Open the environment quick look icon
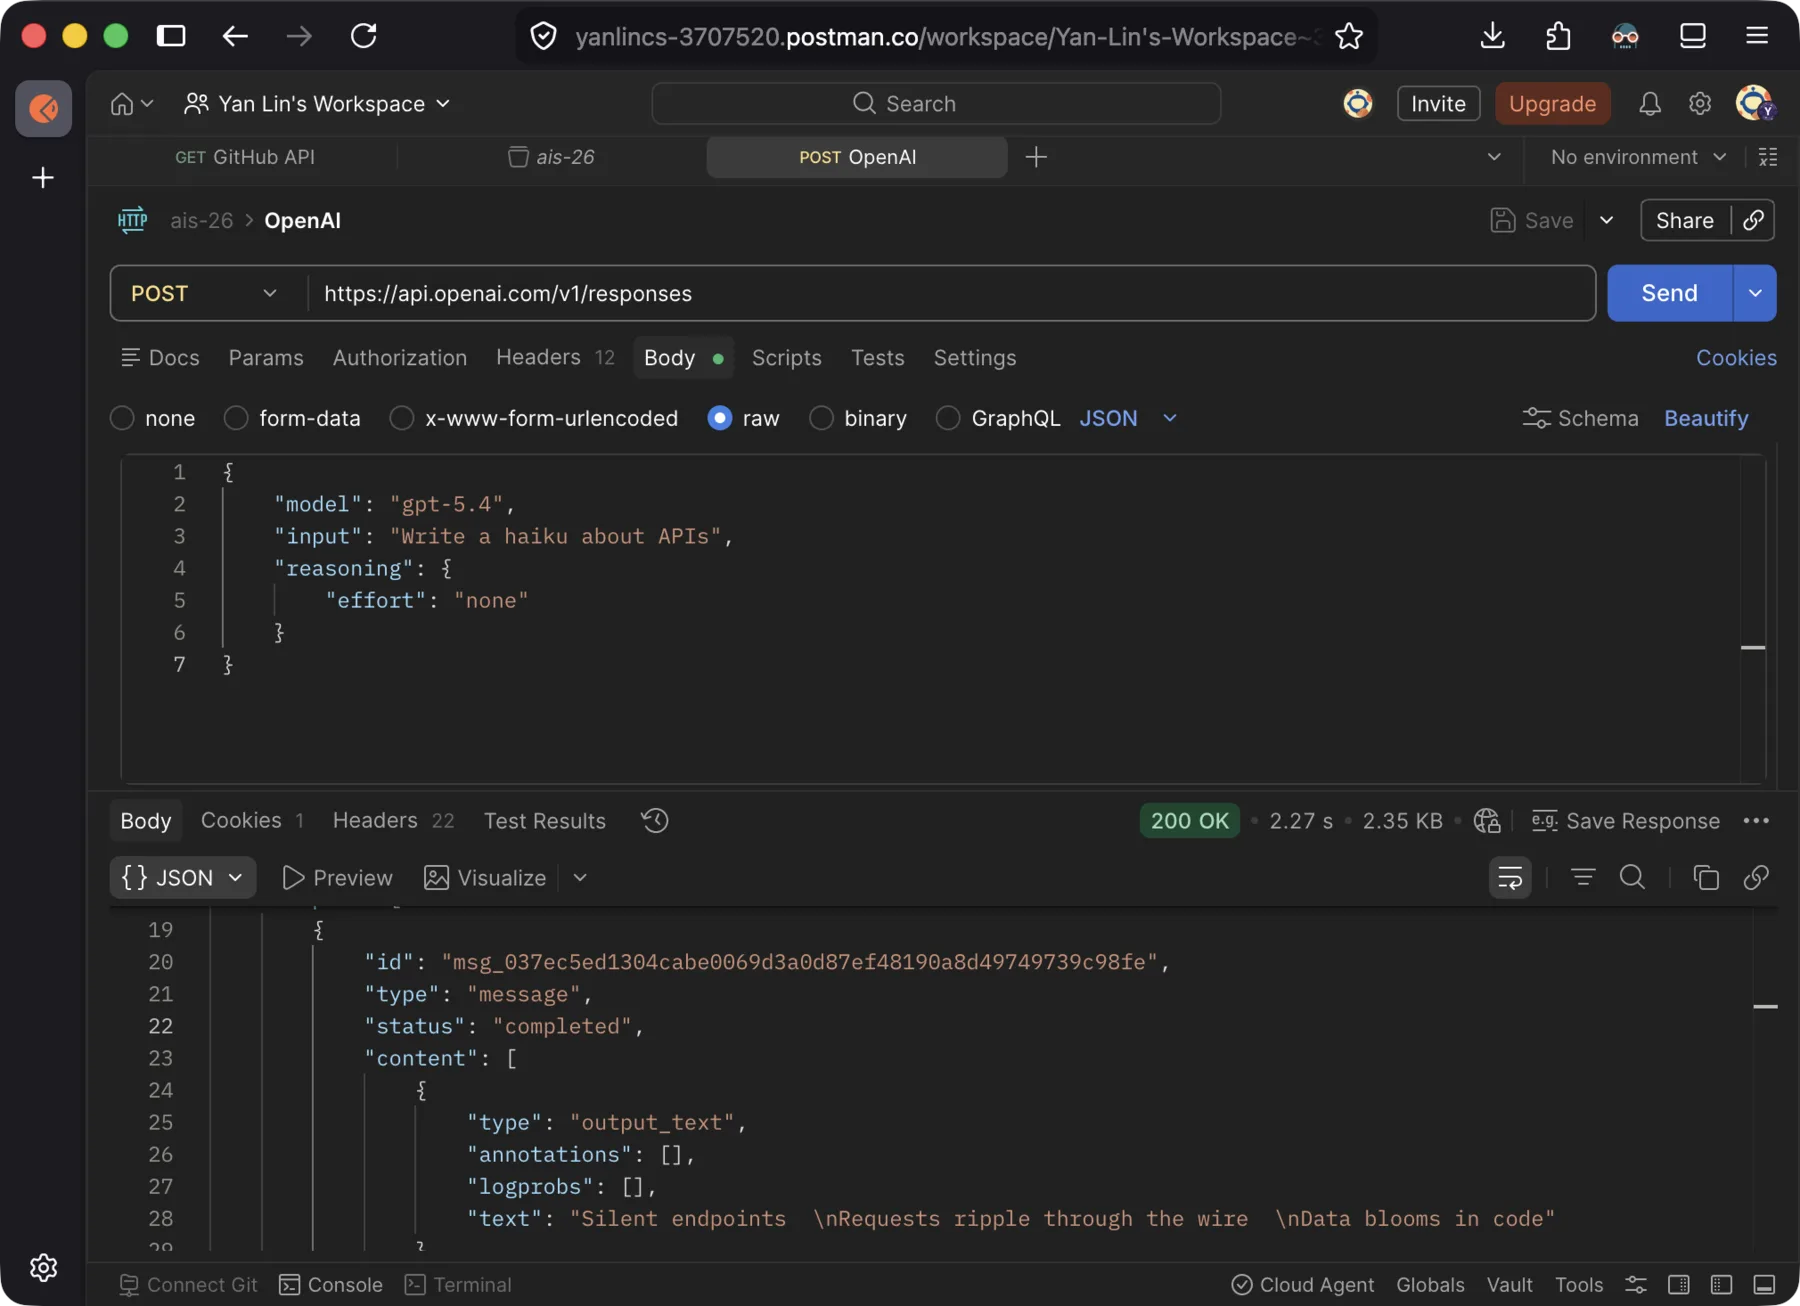The width and height of the screenshot is (1800, 1306). (1768, 157)
